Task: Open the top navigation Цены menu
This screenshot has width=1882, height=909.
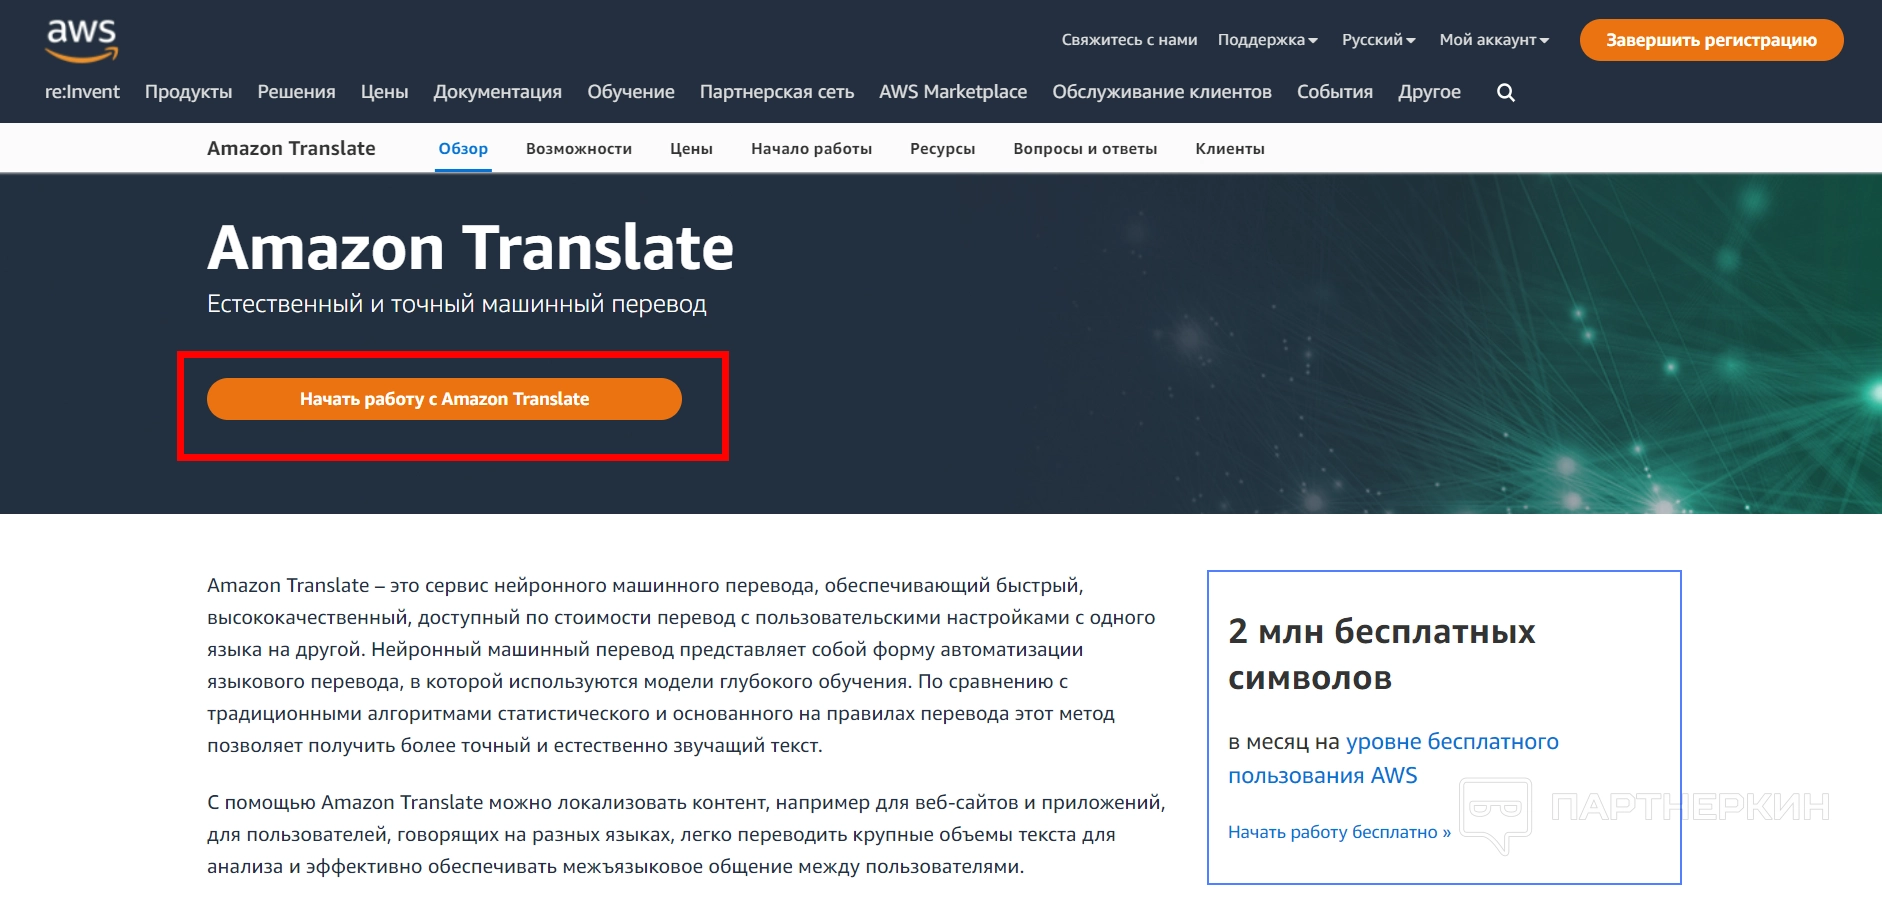Action: pos(384,92)
